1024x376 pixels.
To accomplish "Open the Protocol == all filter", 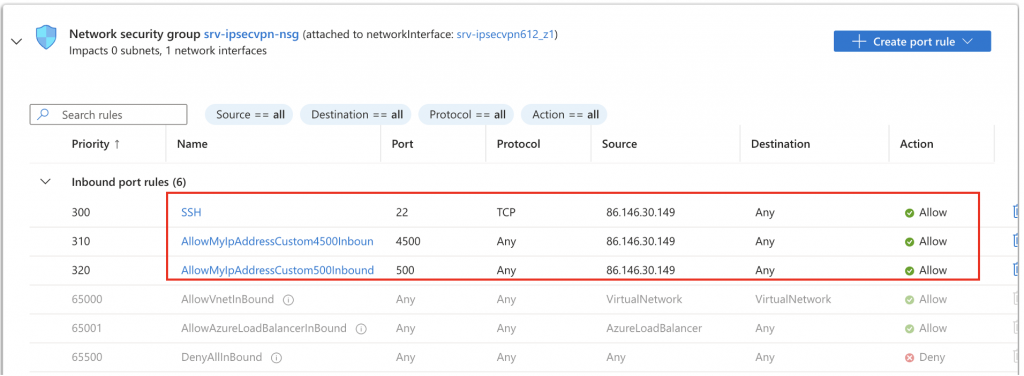I will coord(467,114).
